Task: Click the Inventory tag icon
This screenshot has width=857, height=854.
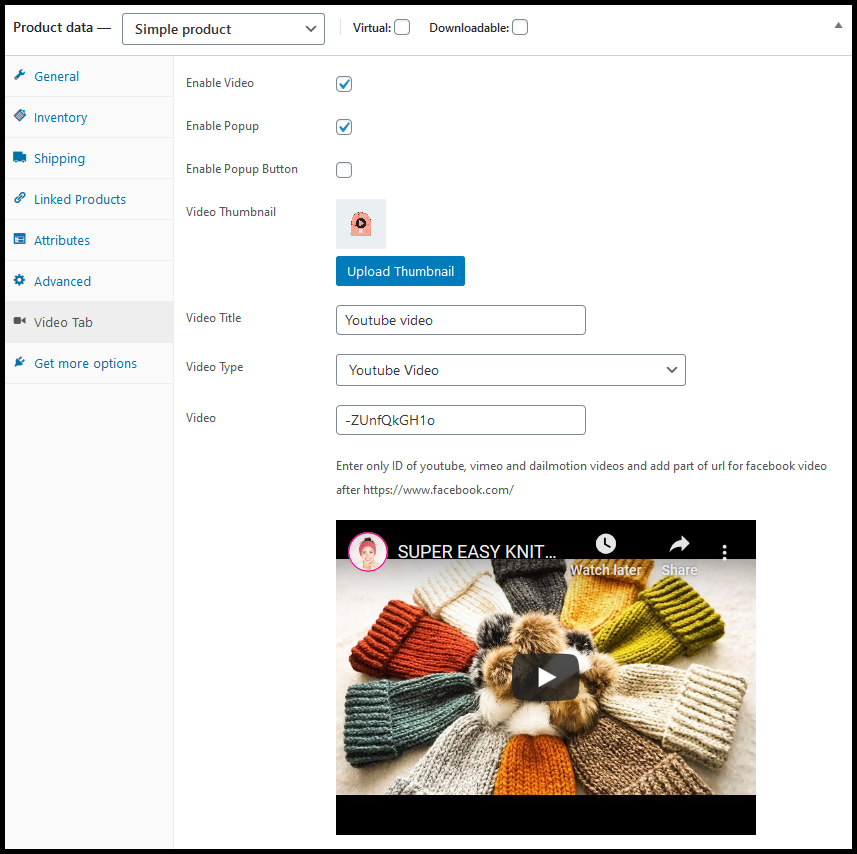Action: point(20,115)
